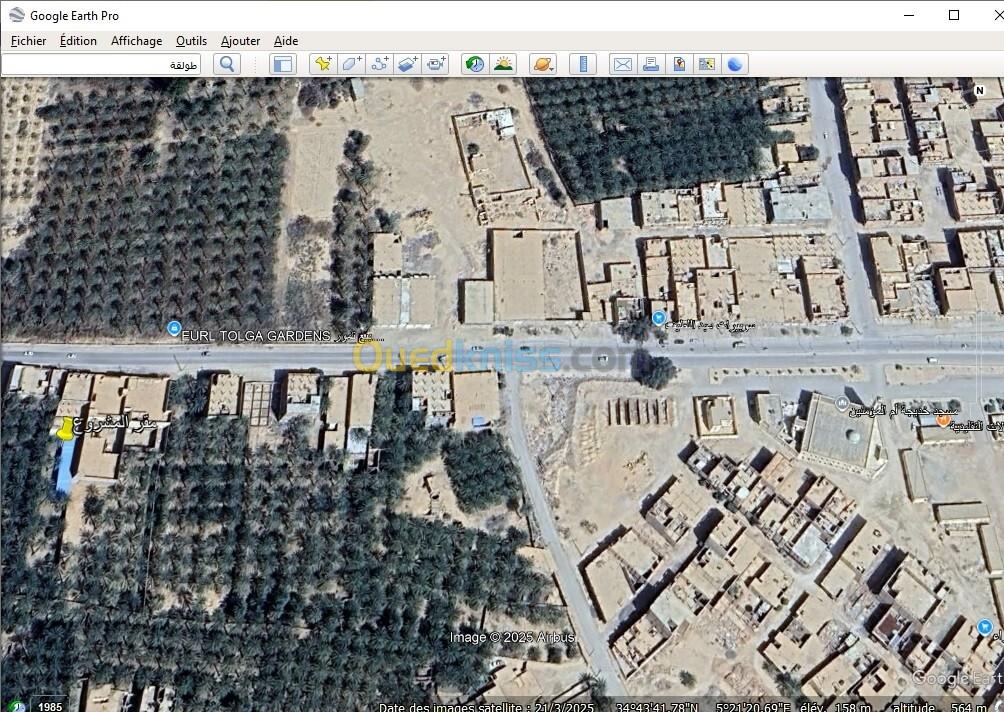Click the Email envelope icon
Image resolution: width=1004 pixels, height=712 pixels.
[622, 64]
